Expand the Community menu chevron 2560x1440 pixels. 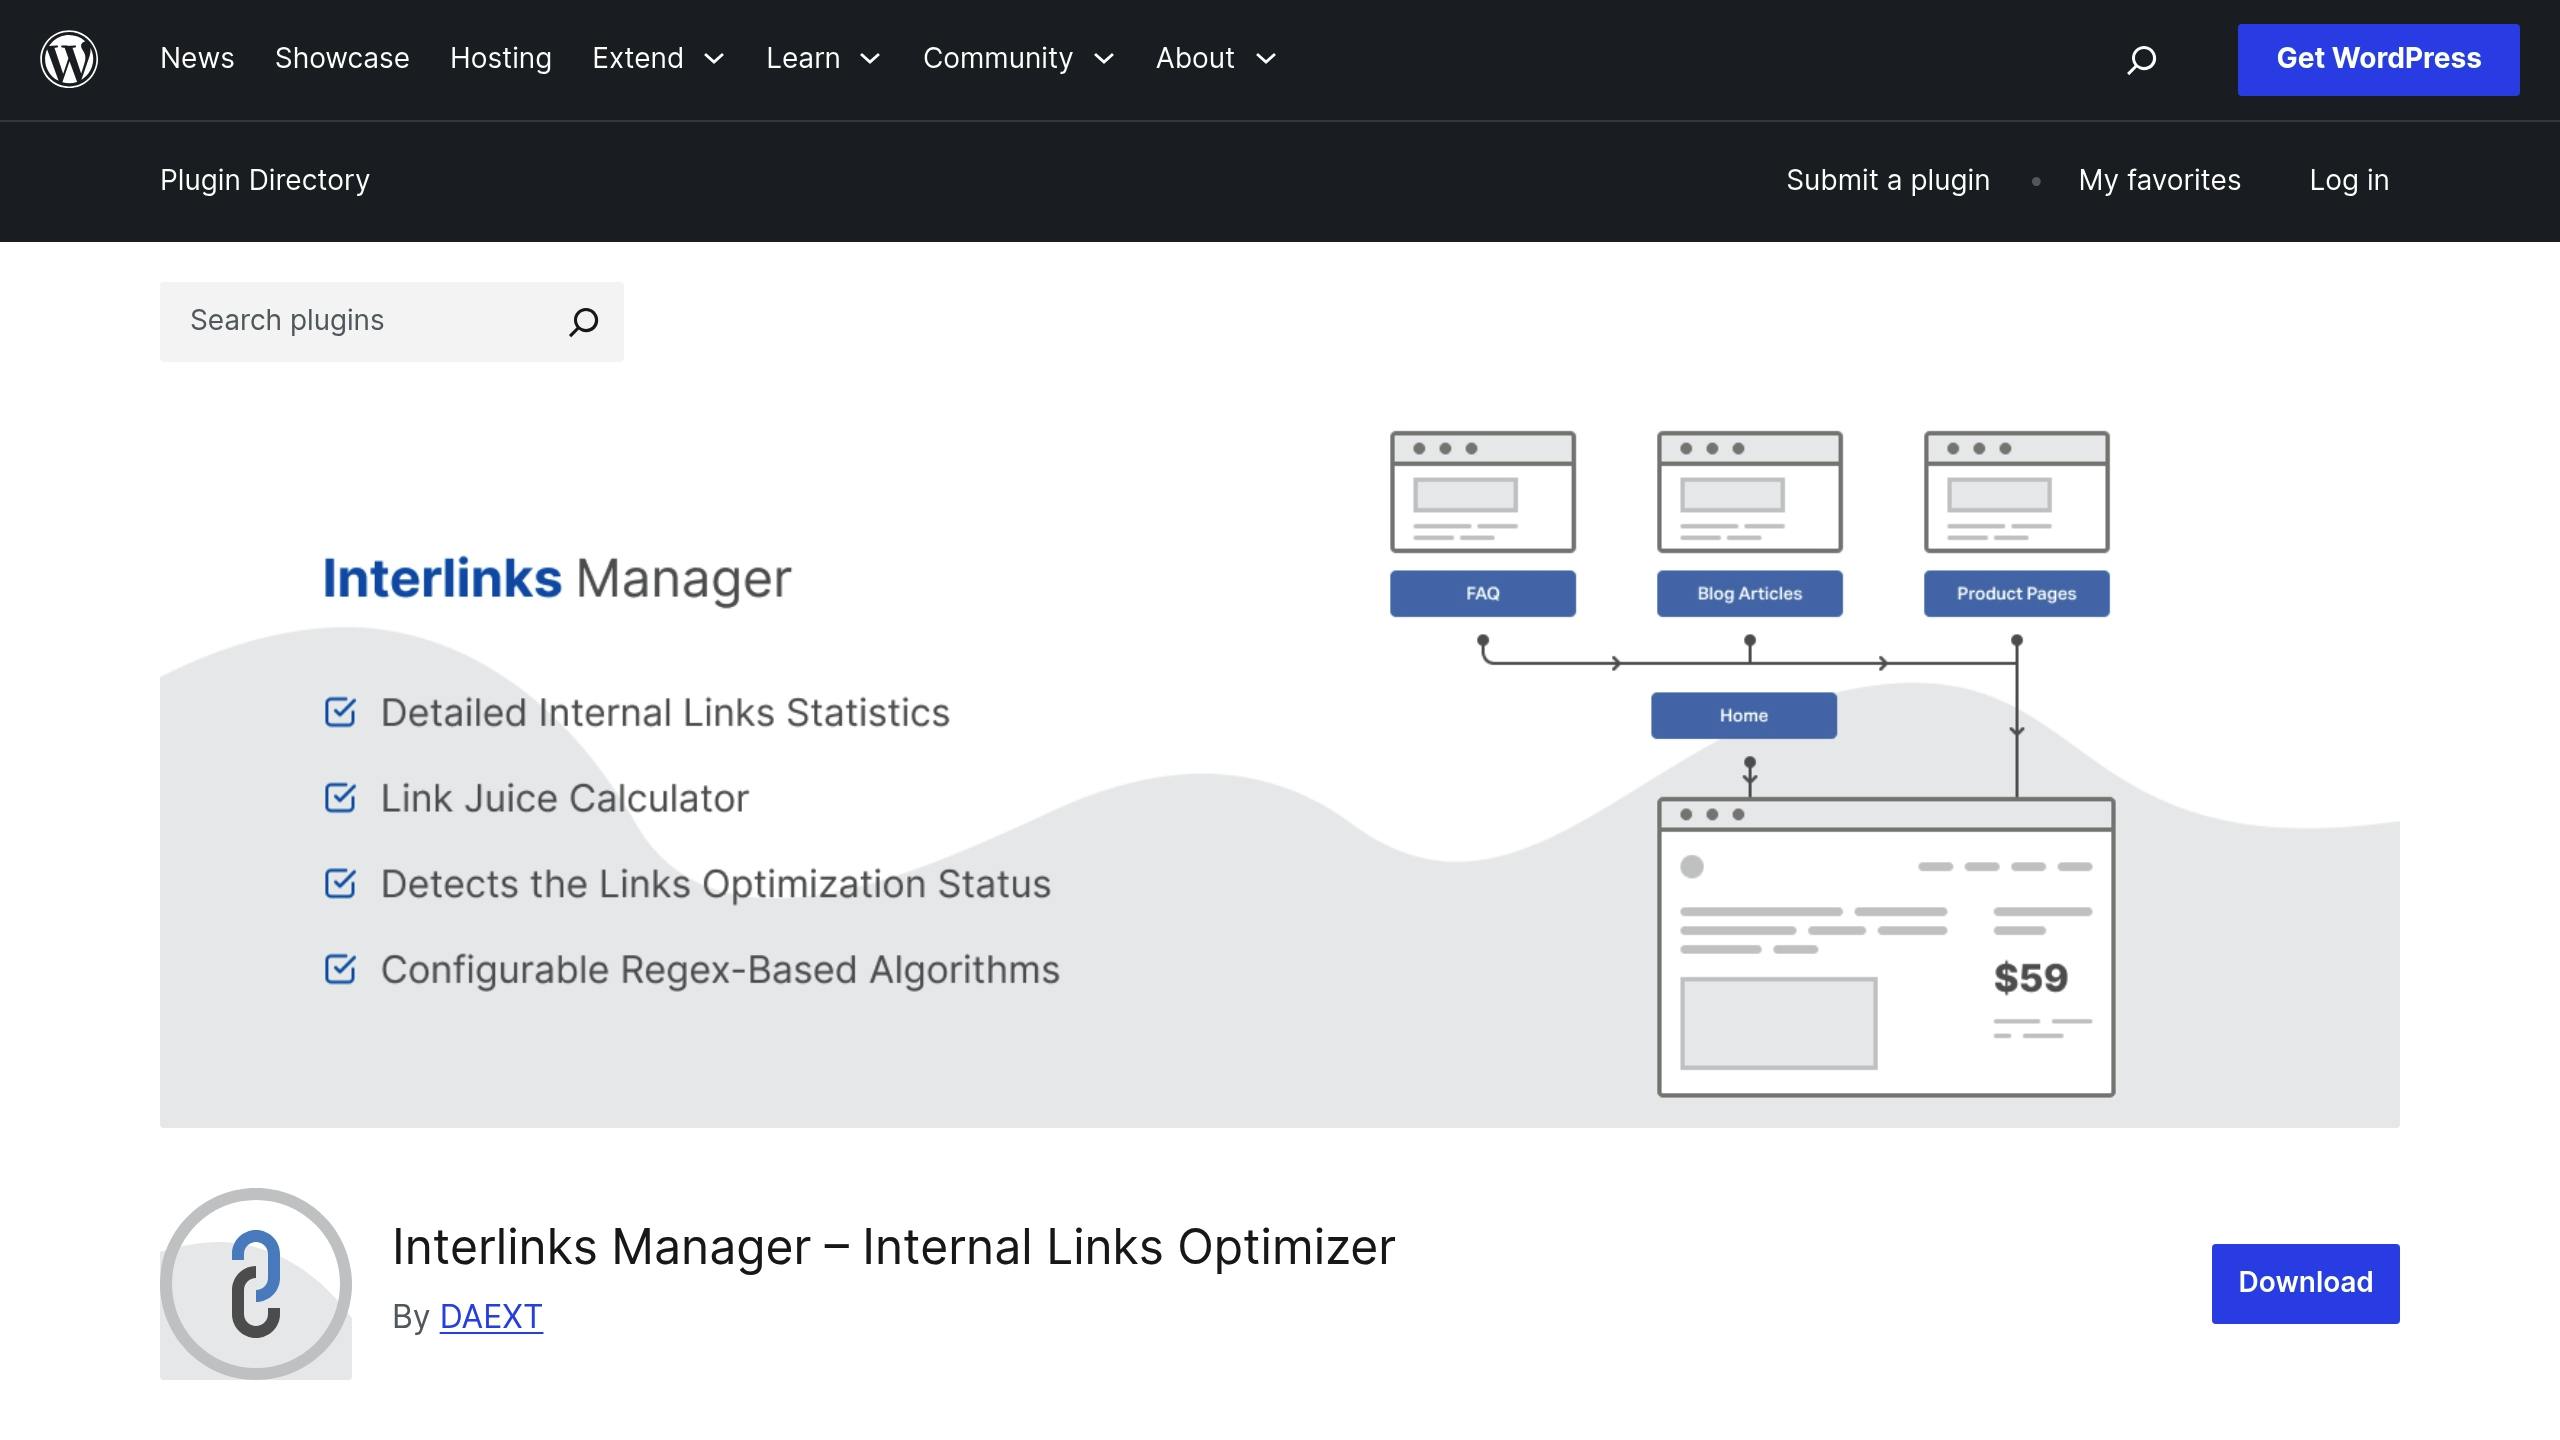point(1104,59)
